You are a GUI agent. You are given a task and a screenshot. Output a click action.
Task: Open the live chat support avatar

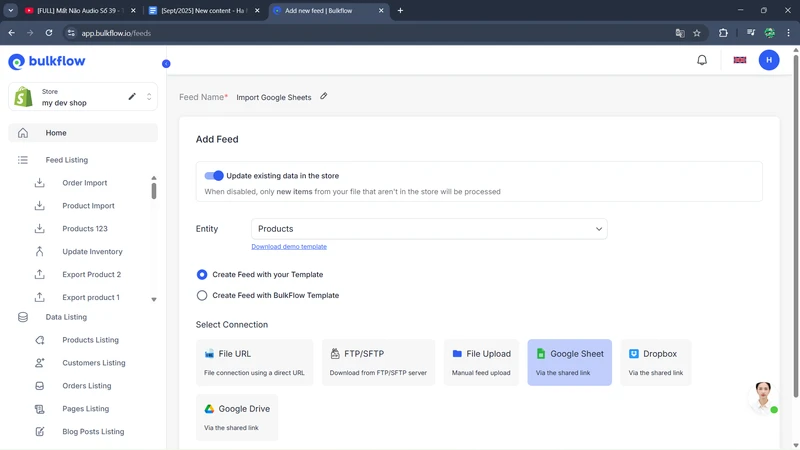tap(763, 395)
